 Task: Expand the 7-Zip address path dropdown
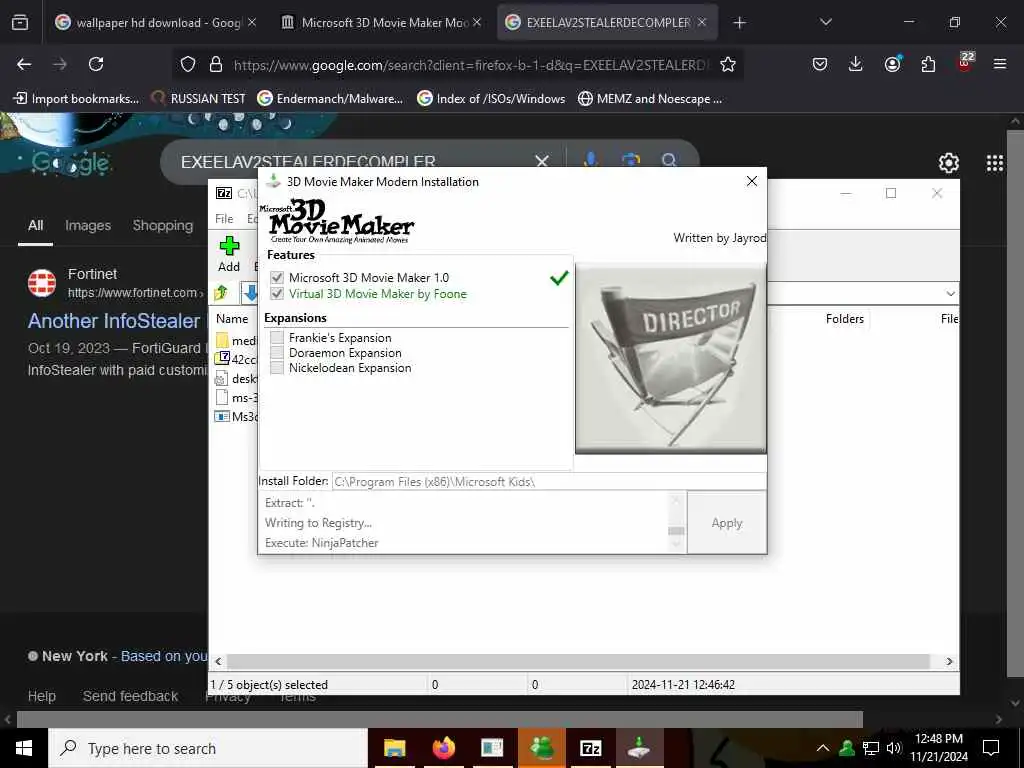click(x=950, y=294)
